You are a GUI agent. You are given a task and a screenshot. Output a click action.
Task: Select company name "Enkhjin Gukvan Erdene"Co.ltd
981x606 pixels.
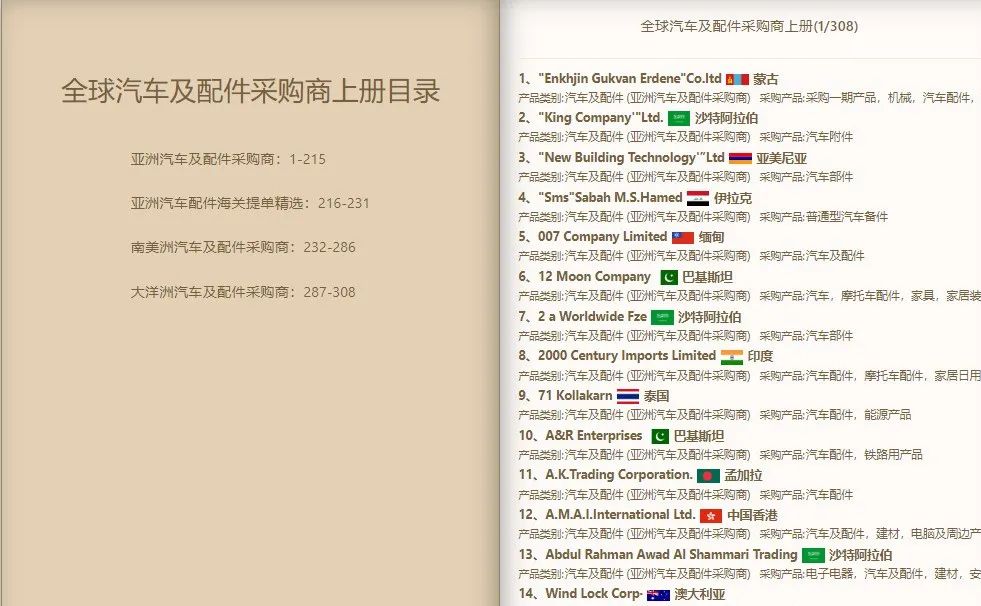tap(629, 79)
